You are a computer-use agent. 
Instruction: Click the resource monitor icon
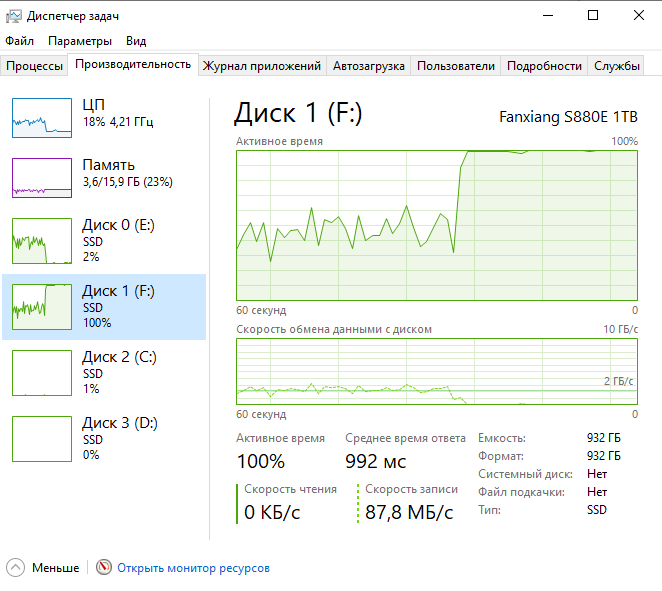pos(104,567)
